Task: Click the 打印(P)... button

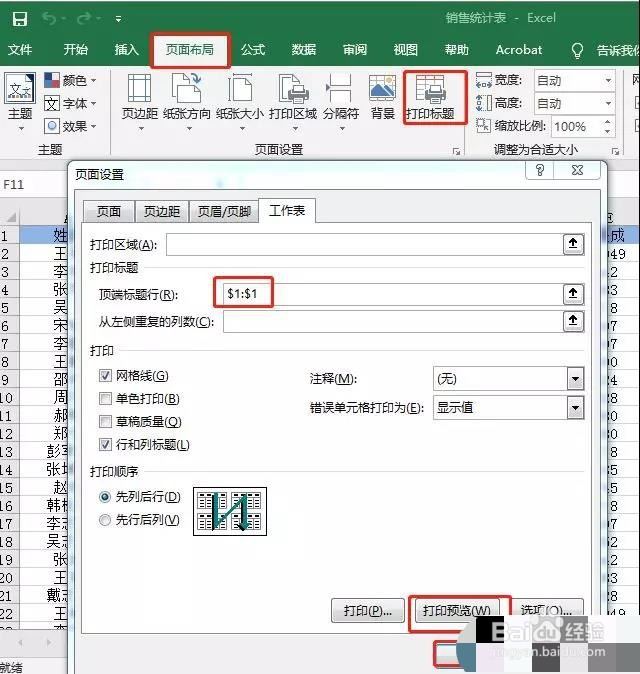Action: (x=368, y=610)
